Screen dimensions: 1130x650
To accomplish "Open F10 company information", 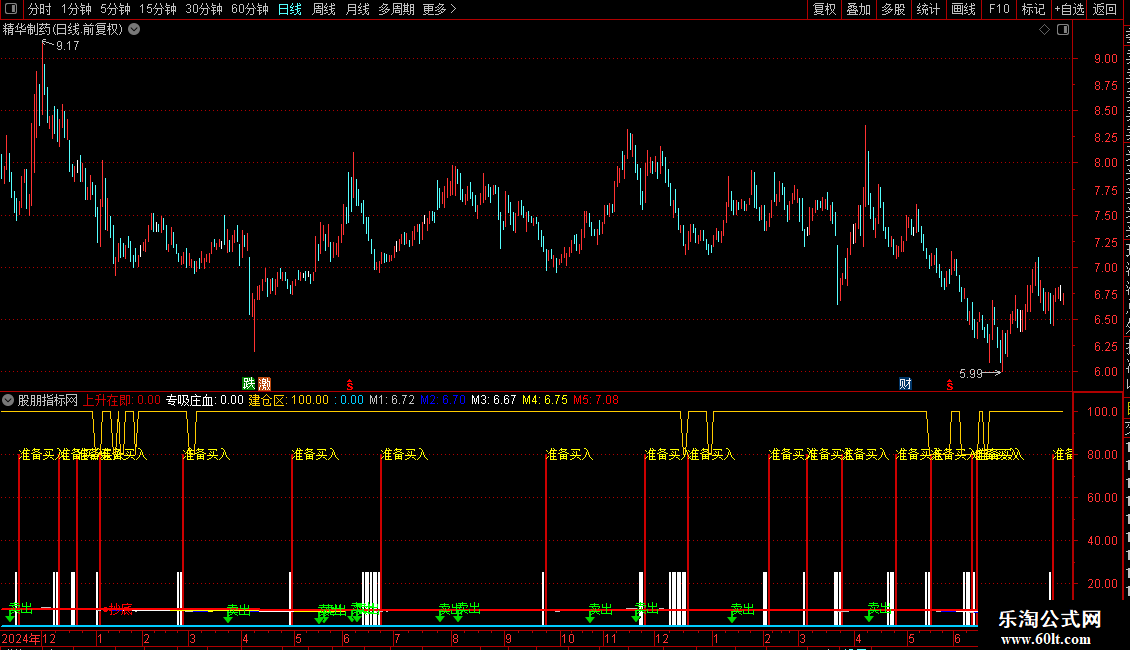I will pos(999,9).
